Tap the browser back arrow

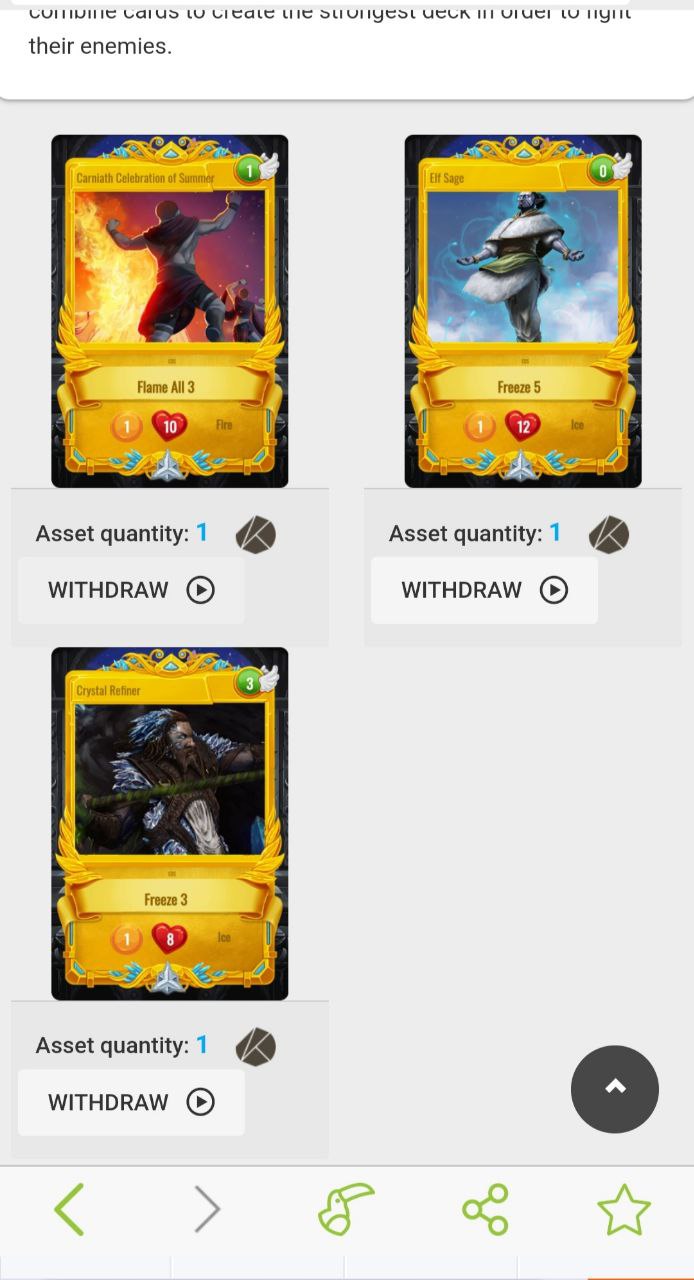[69, 1209]
